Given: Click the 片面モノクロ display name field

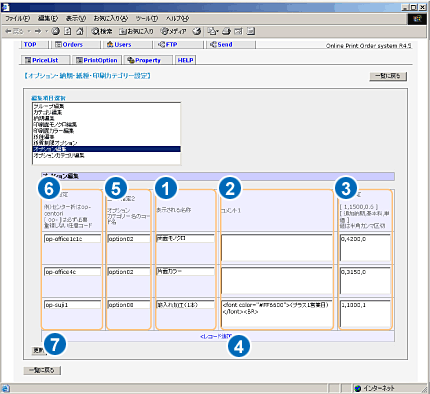Looking at the screenshot, I should (185, 238).
